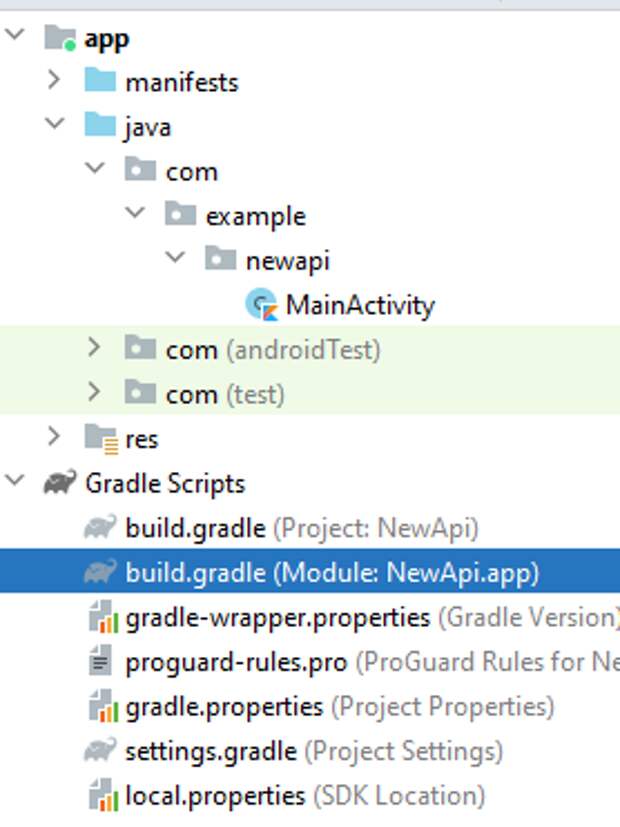Open build.gradle (Project: NewApi)
620x827 pixels.
(x=196, y=528)
